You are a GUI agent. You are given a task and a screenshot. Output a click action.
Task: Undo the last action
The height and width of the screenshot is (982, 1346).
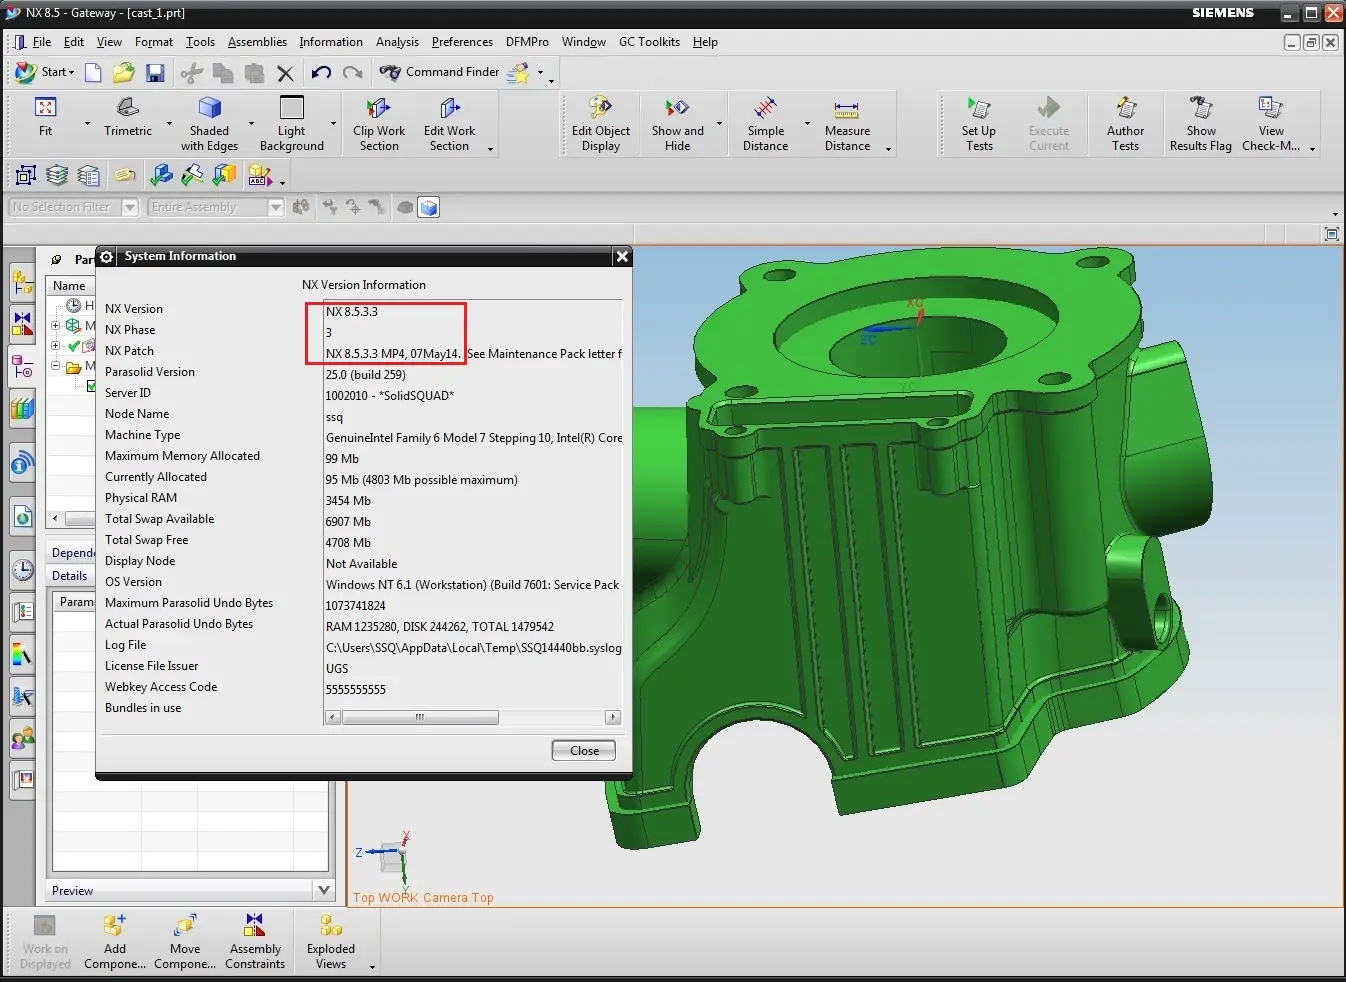(x=321, y=72)
